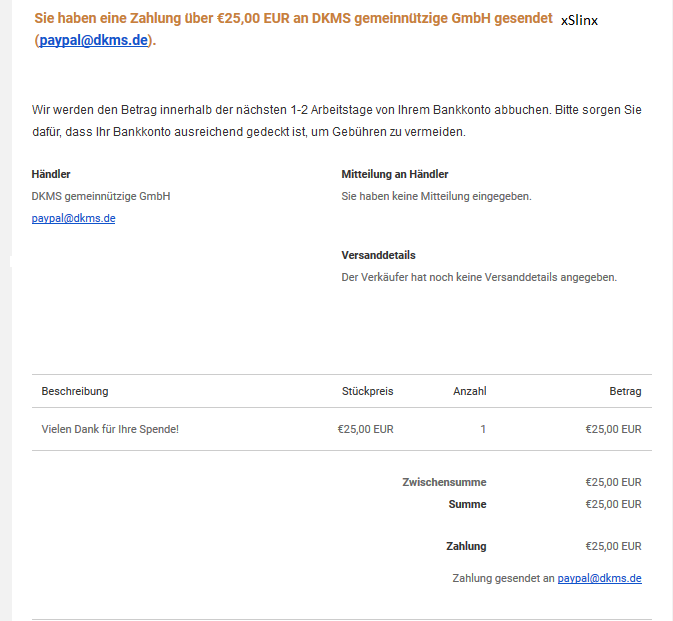Click the quantity value 1 in table
Image resolution: width=673 pixels, height=621 pixels.
483,429
